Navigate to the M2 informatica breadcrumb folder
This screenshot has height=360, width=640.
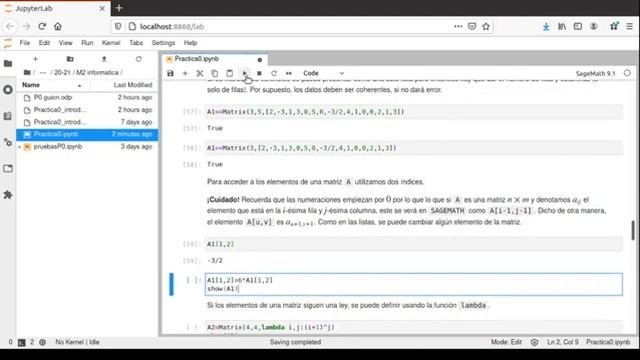[x=97, y=73]
